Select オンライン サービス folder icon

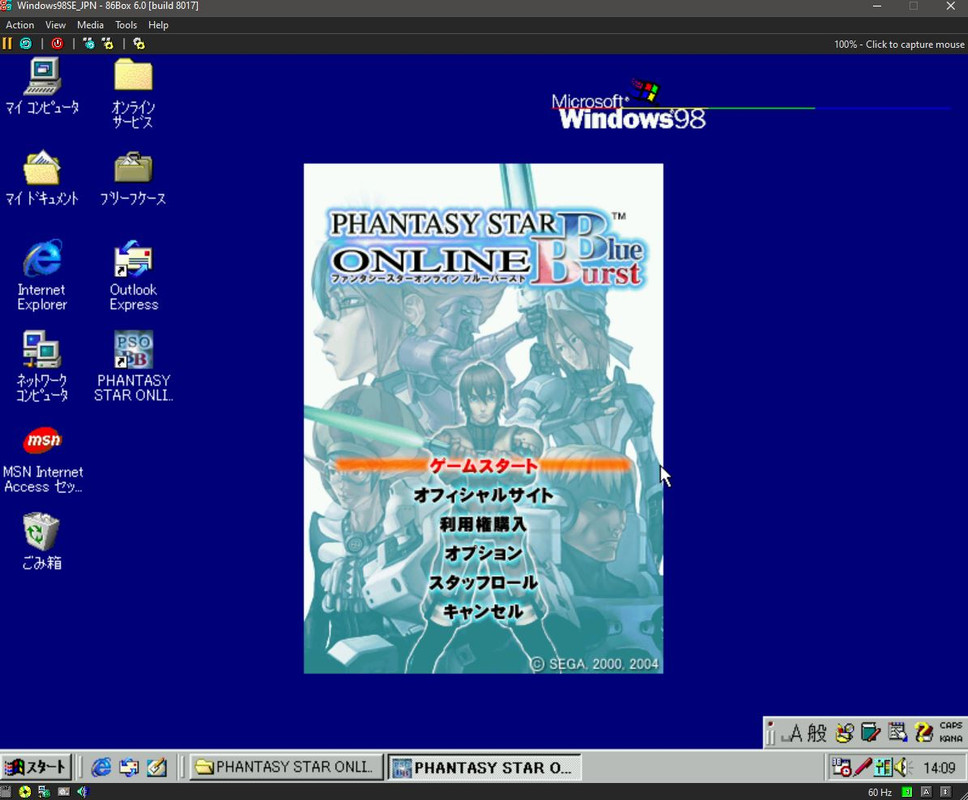click(x=133, y=93)
